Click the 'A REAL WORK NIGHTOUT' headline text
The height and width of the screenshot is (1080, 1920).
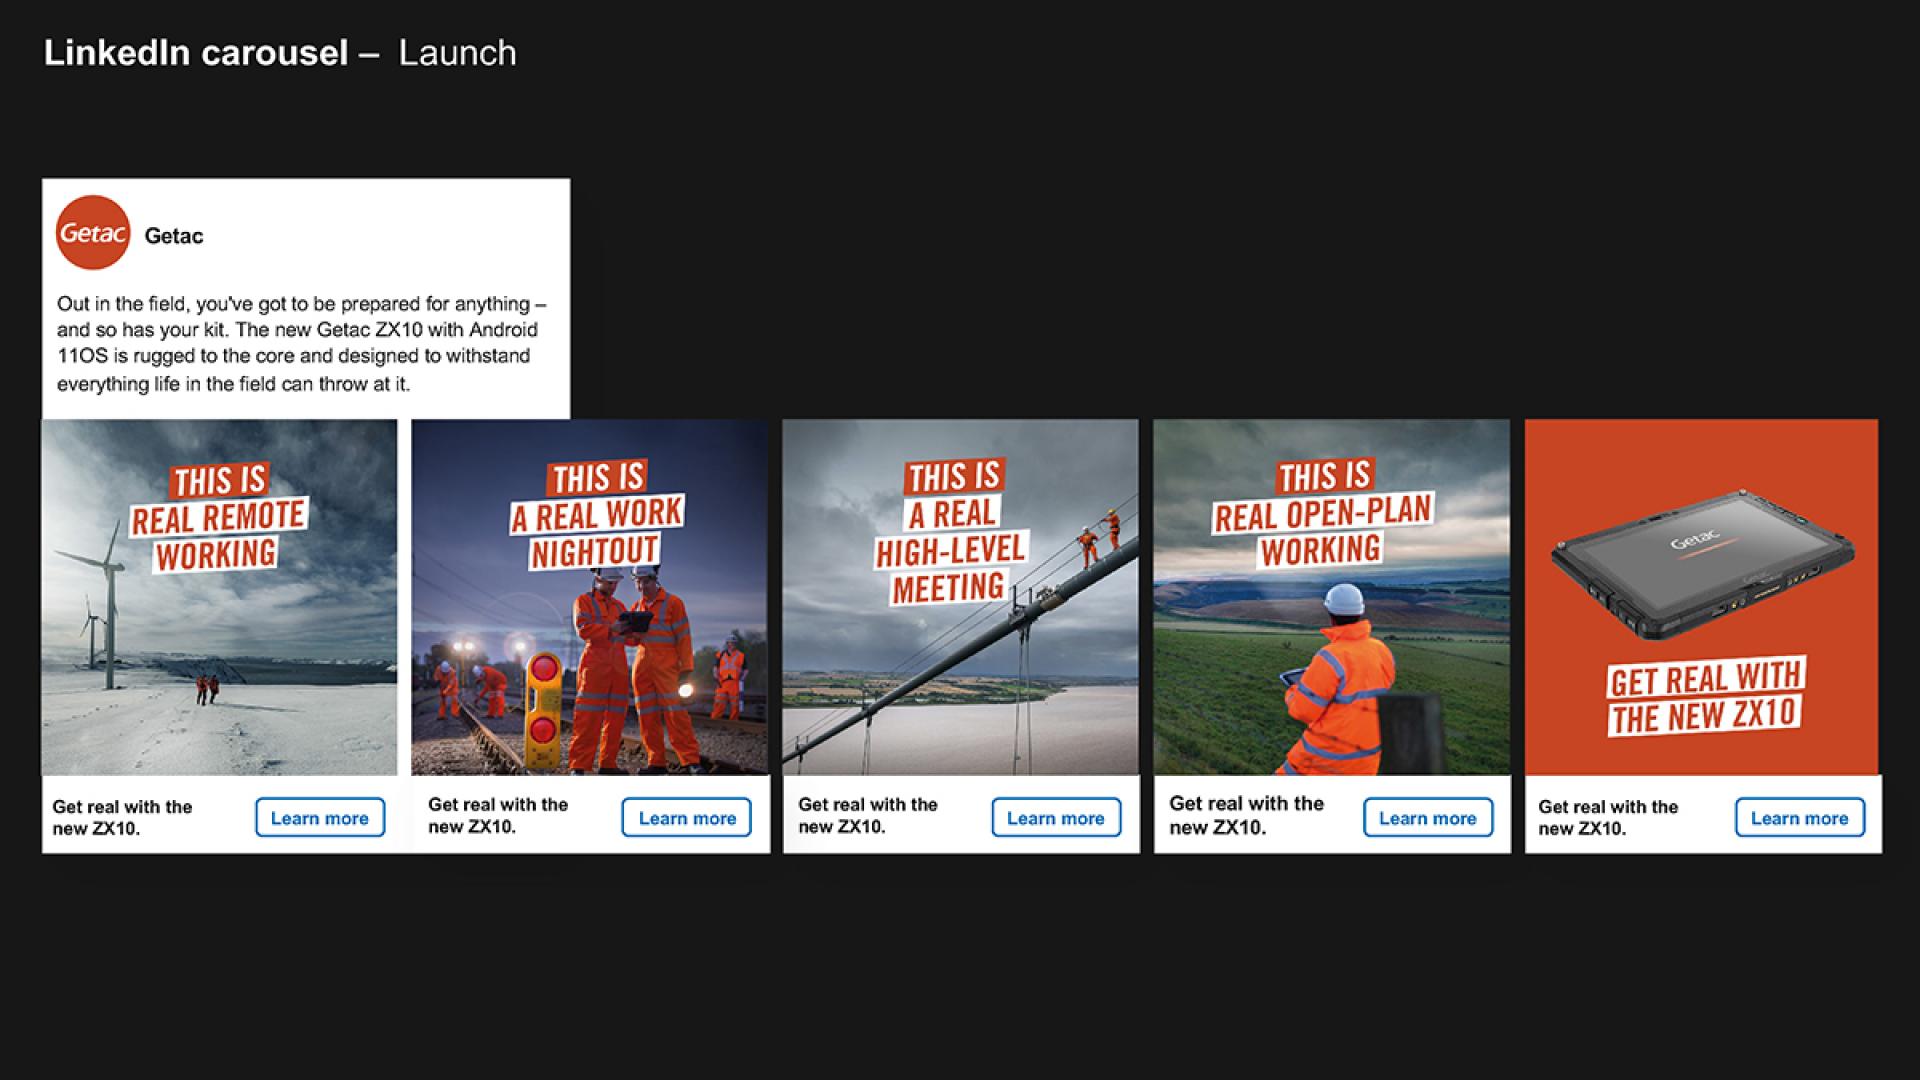click(597, 532)
